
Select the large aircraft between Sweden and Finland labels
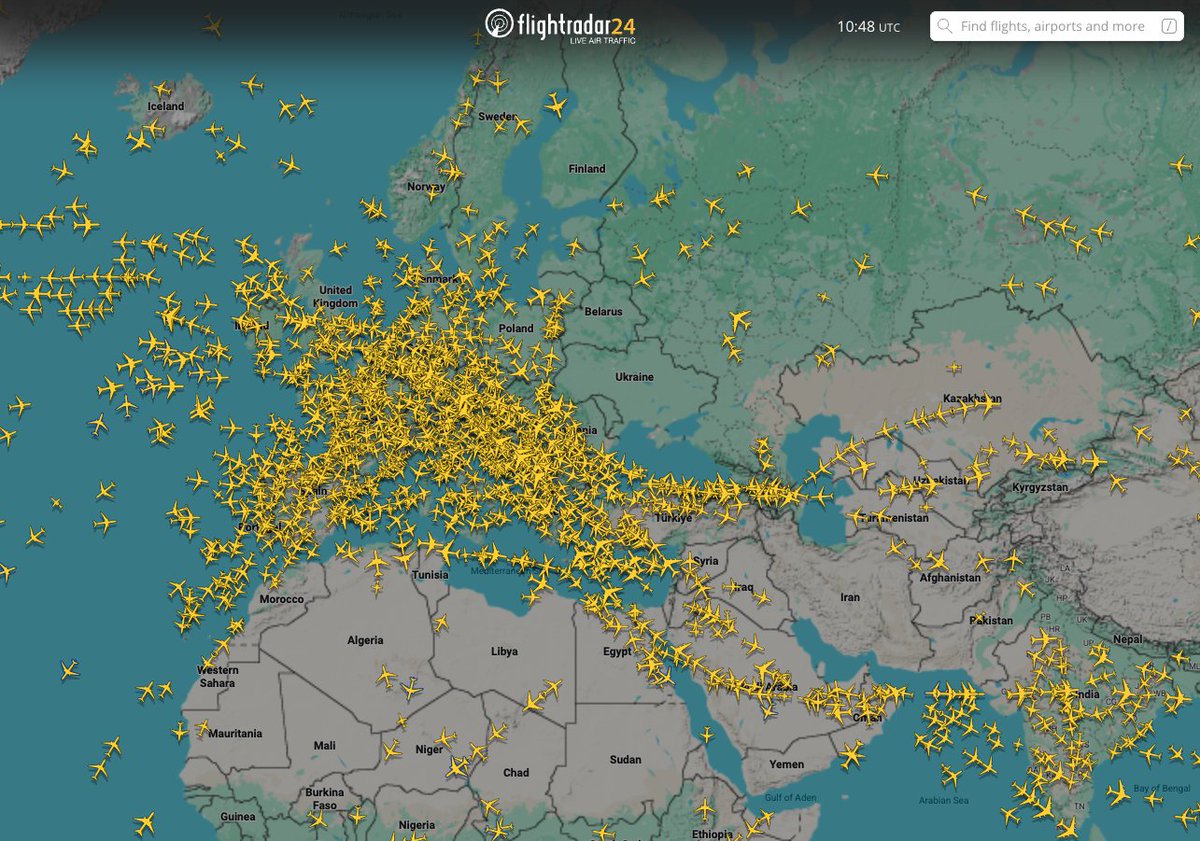pos(556,104)
